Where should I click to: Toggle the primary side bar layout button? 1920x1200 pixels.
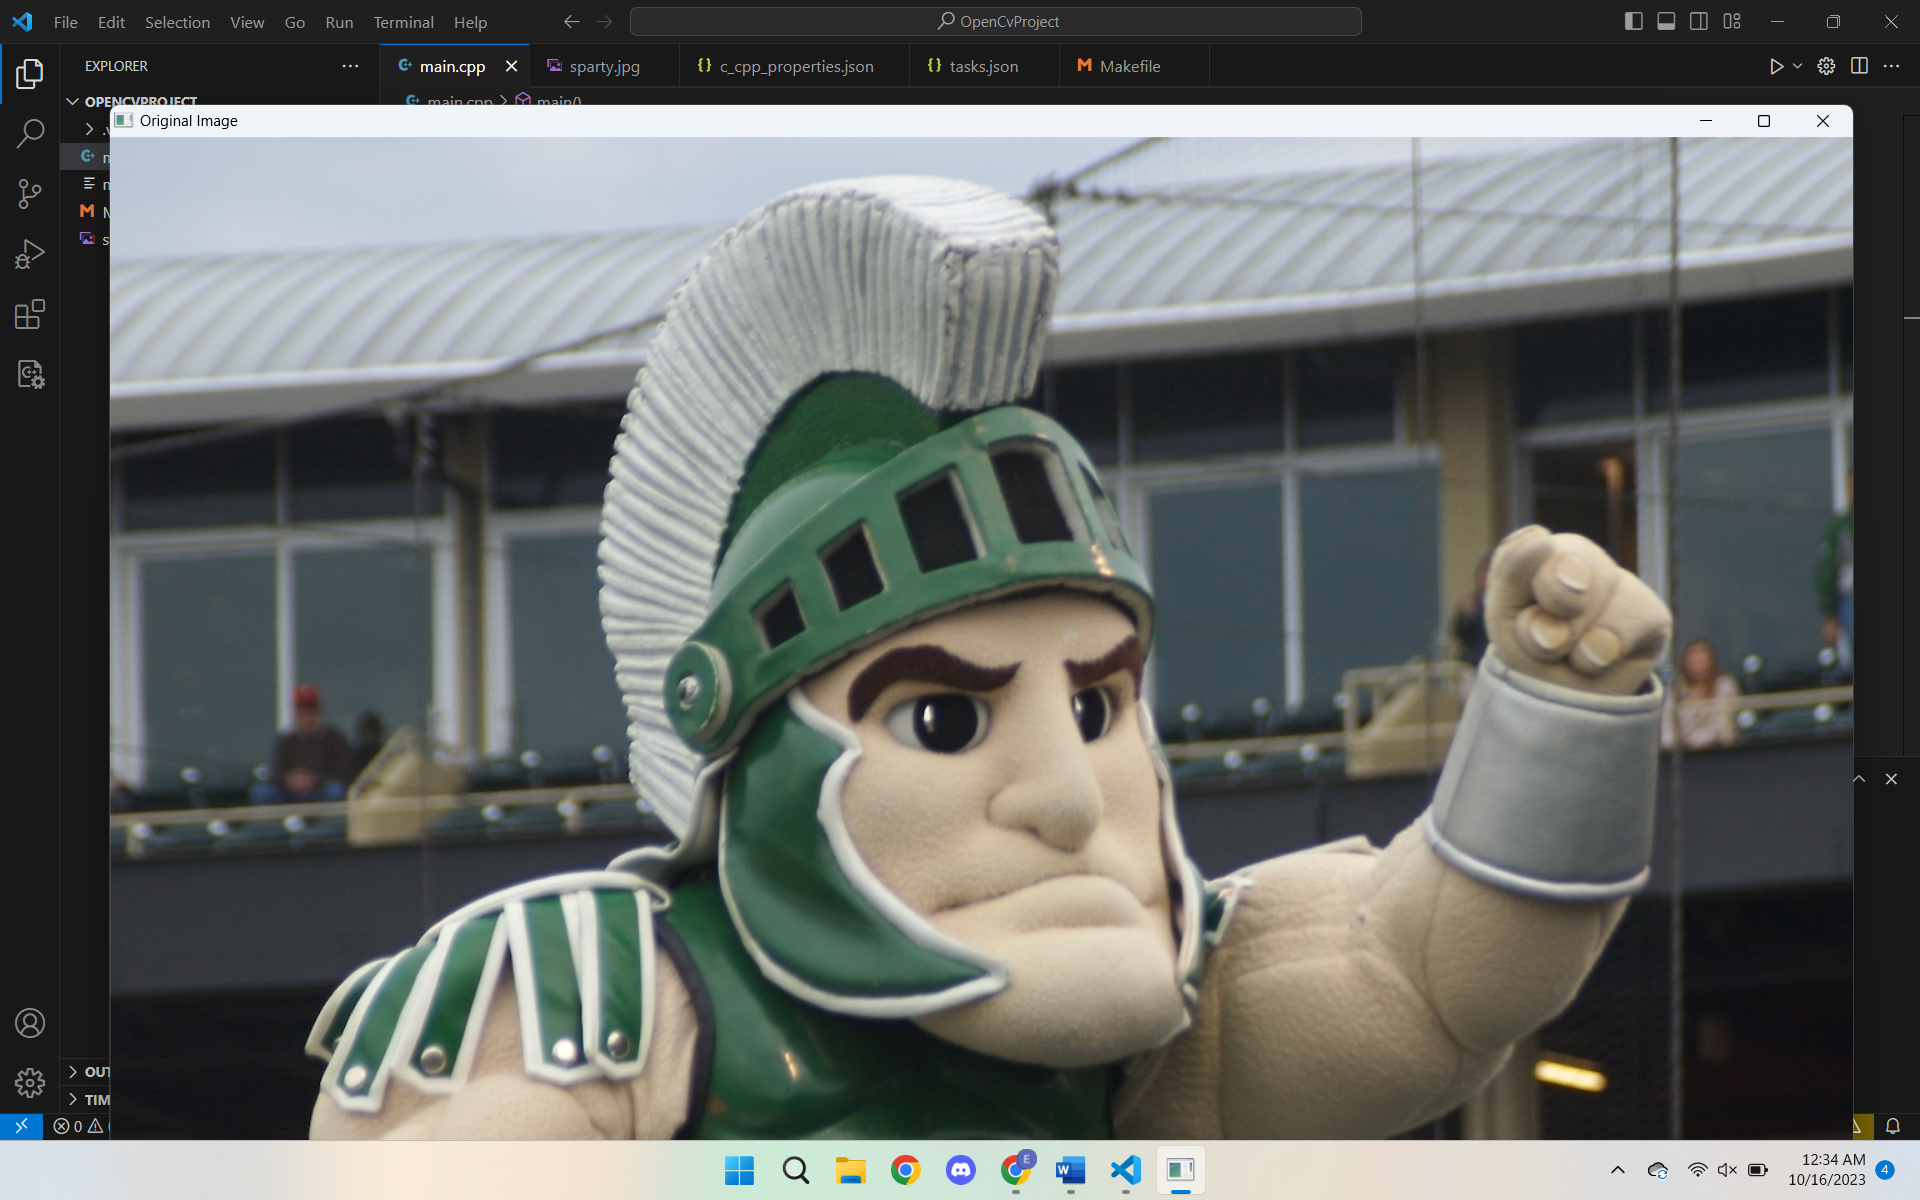(1634, 21)
